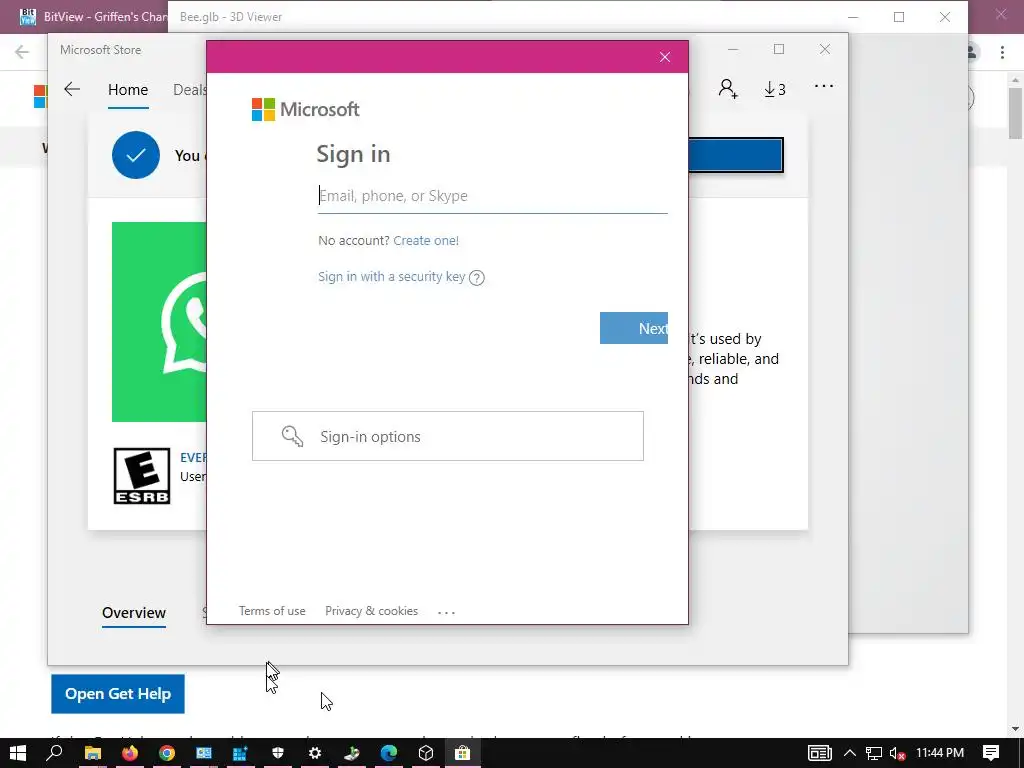Open Settings gear on taskbar
This screenshot has height=768, width=1024.
[315, 753]
